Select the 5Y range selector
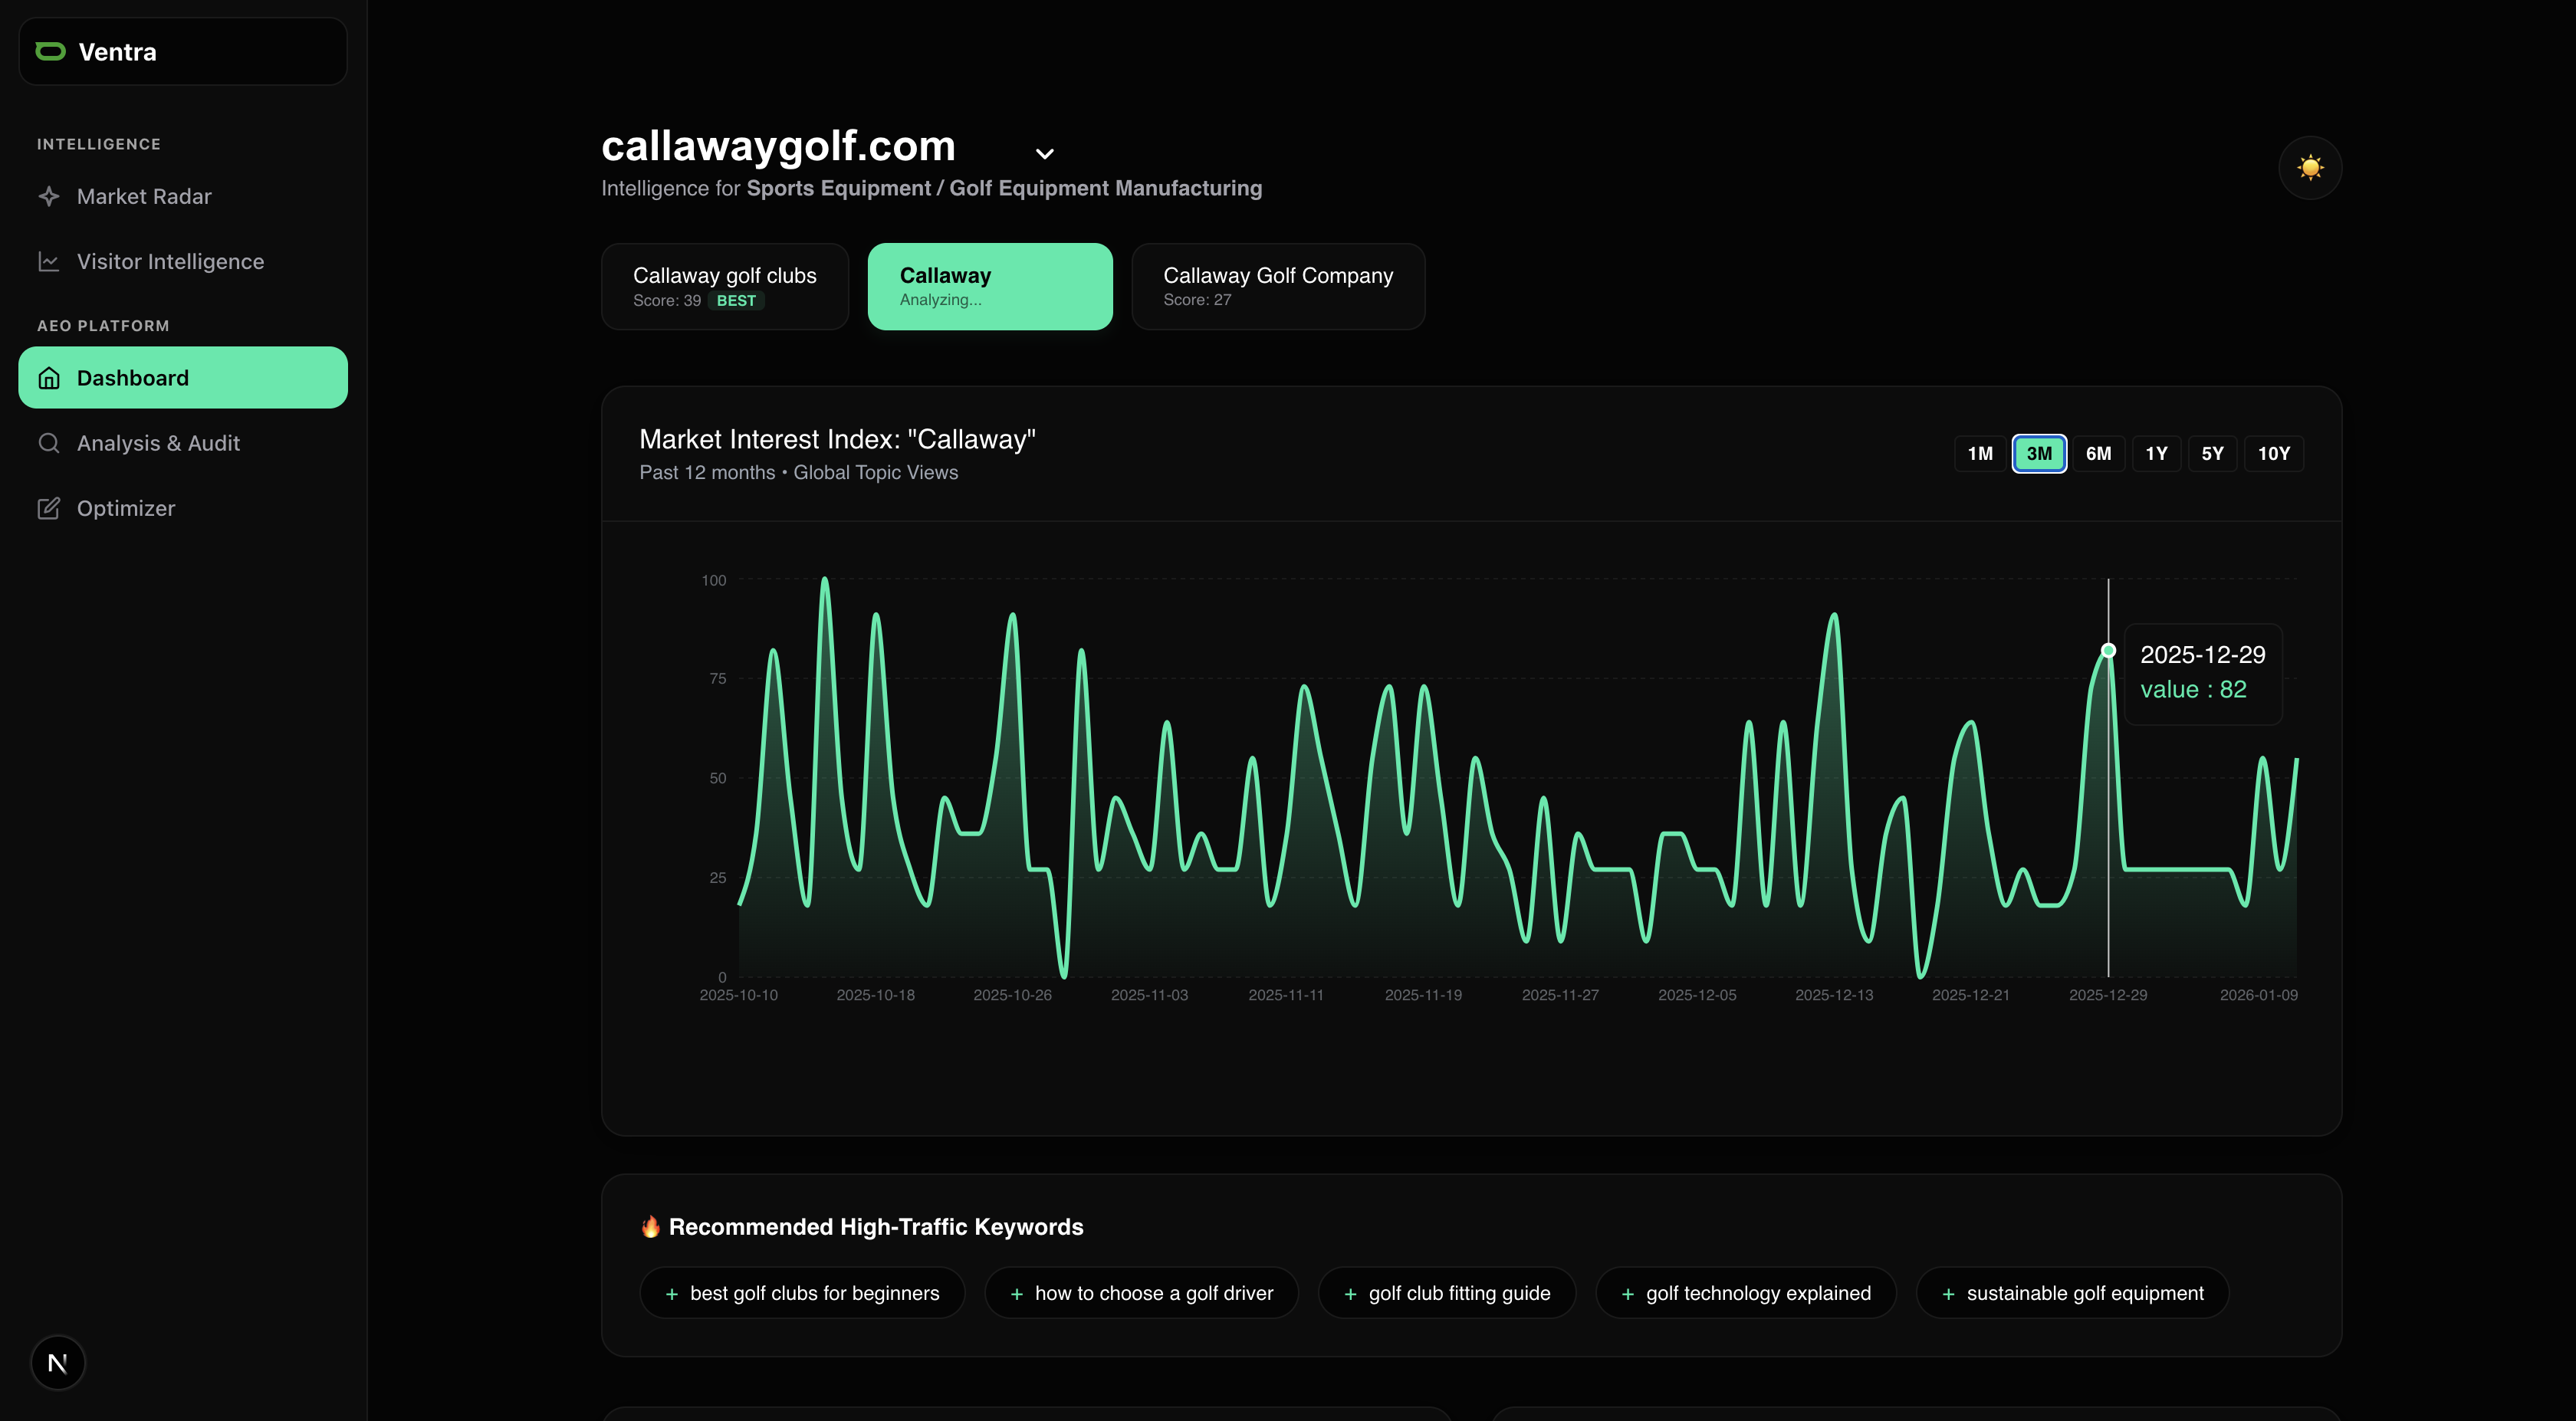2576x1421 pixels. click(2212, 453)
